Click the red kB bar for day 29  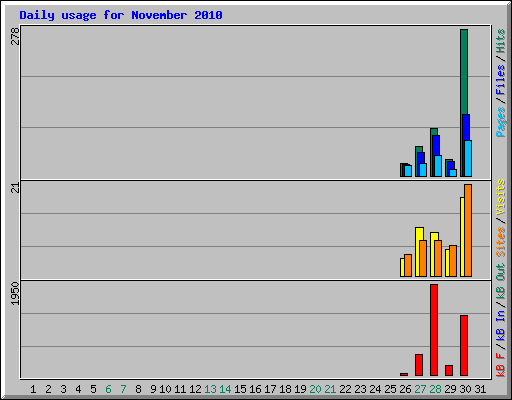click(x=449, y=371)
